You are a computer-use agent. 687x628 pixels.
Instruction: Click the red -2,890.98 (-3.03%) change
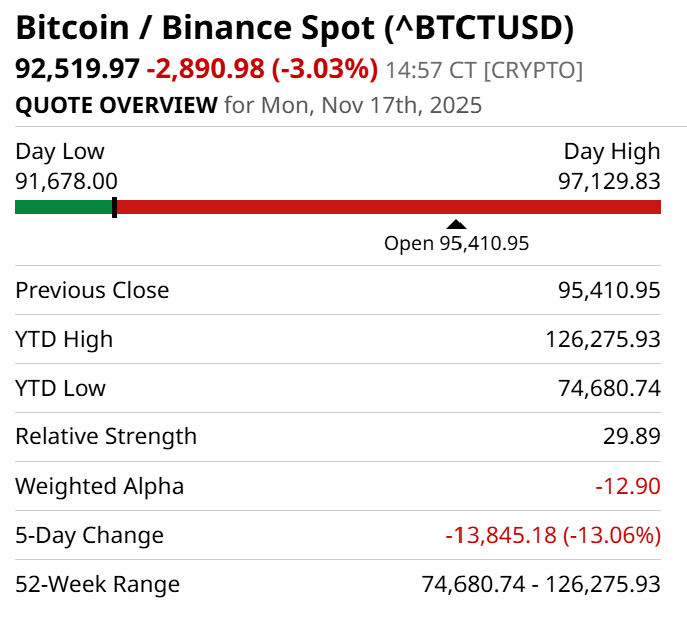point(262,70)
